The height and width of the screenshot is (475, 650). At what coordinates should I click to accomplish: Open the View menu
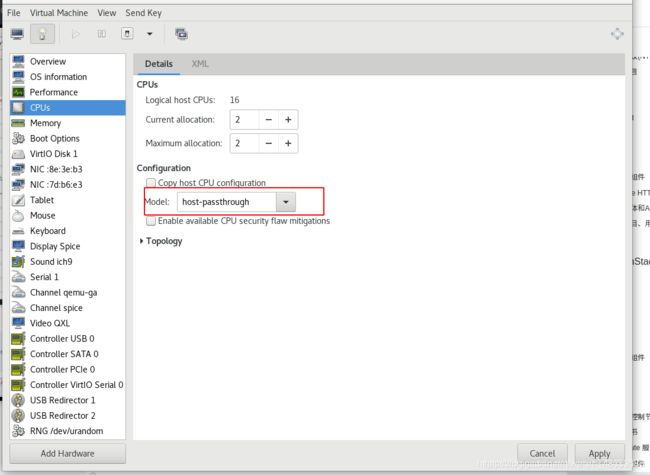tap(107, 13)
